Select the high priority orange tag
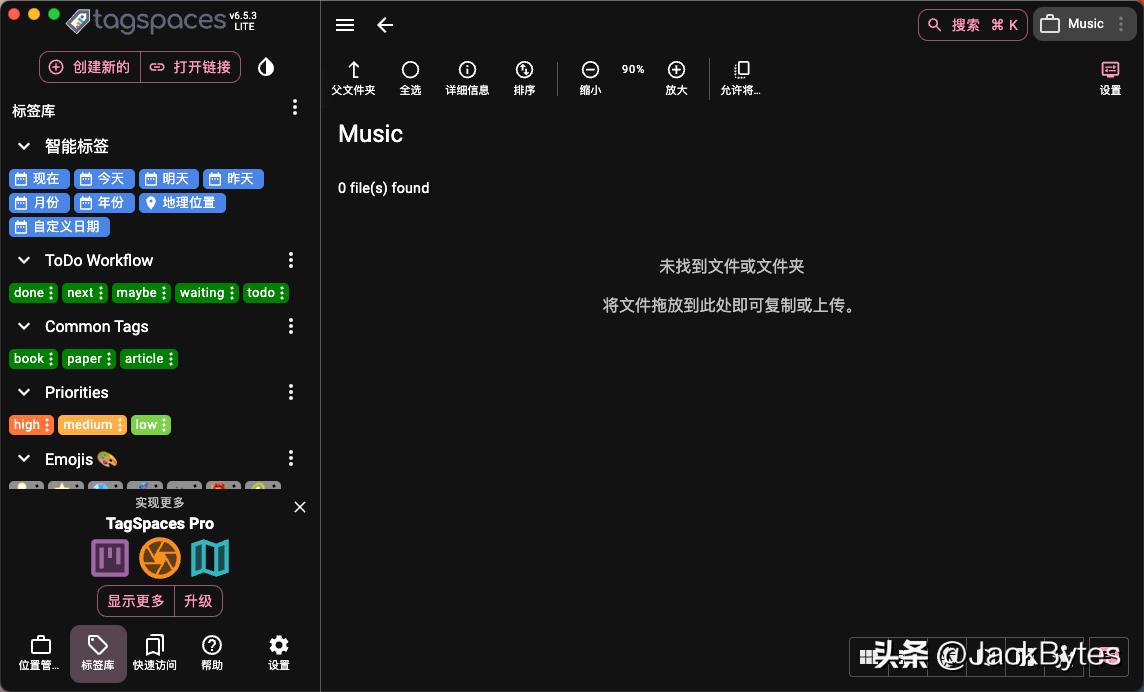Image resolution: width=1144 pixels, height=692 pixels. pos(26,424)
